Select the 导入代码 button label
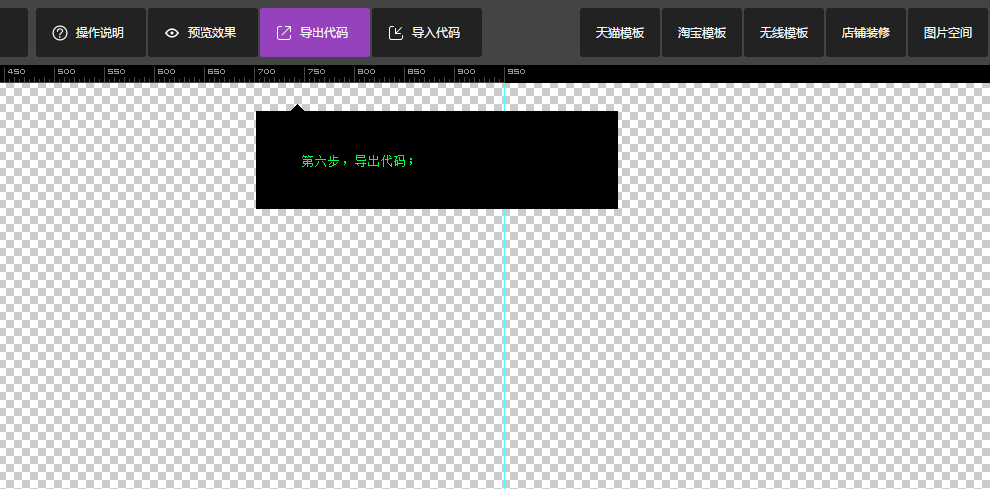The image size is (990, 489). (x=436, y=33)
